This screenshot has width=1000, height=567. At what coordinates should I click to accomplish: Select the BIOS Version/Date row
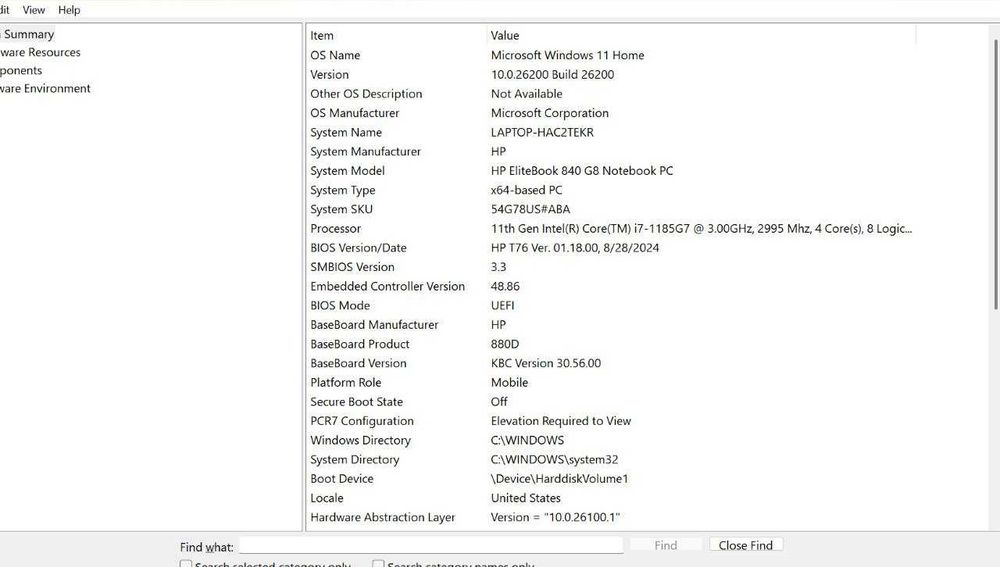click(611, 248)
